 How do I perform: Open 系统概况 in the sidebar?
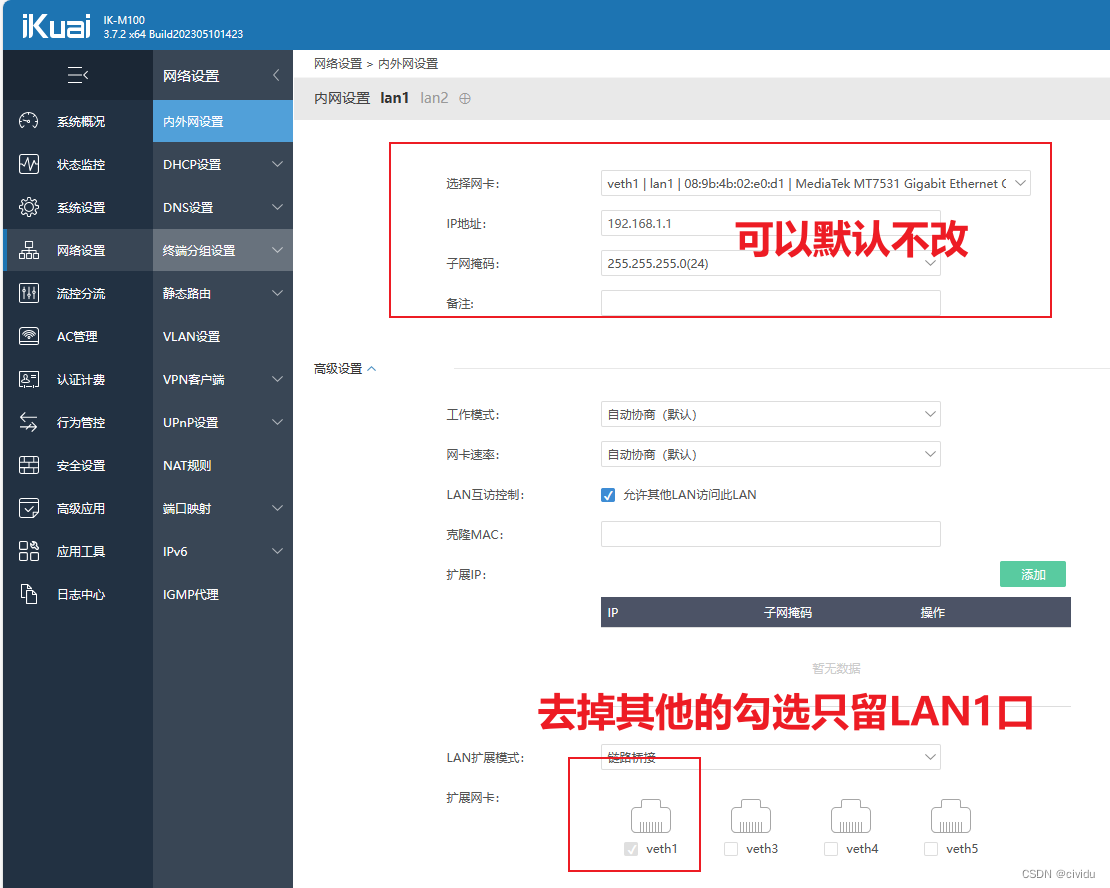(78, 121)
